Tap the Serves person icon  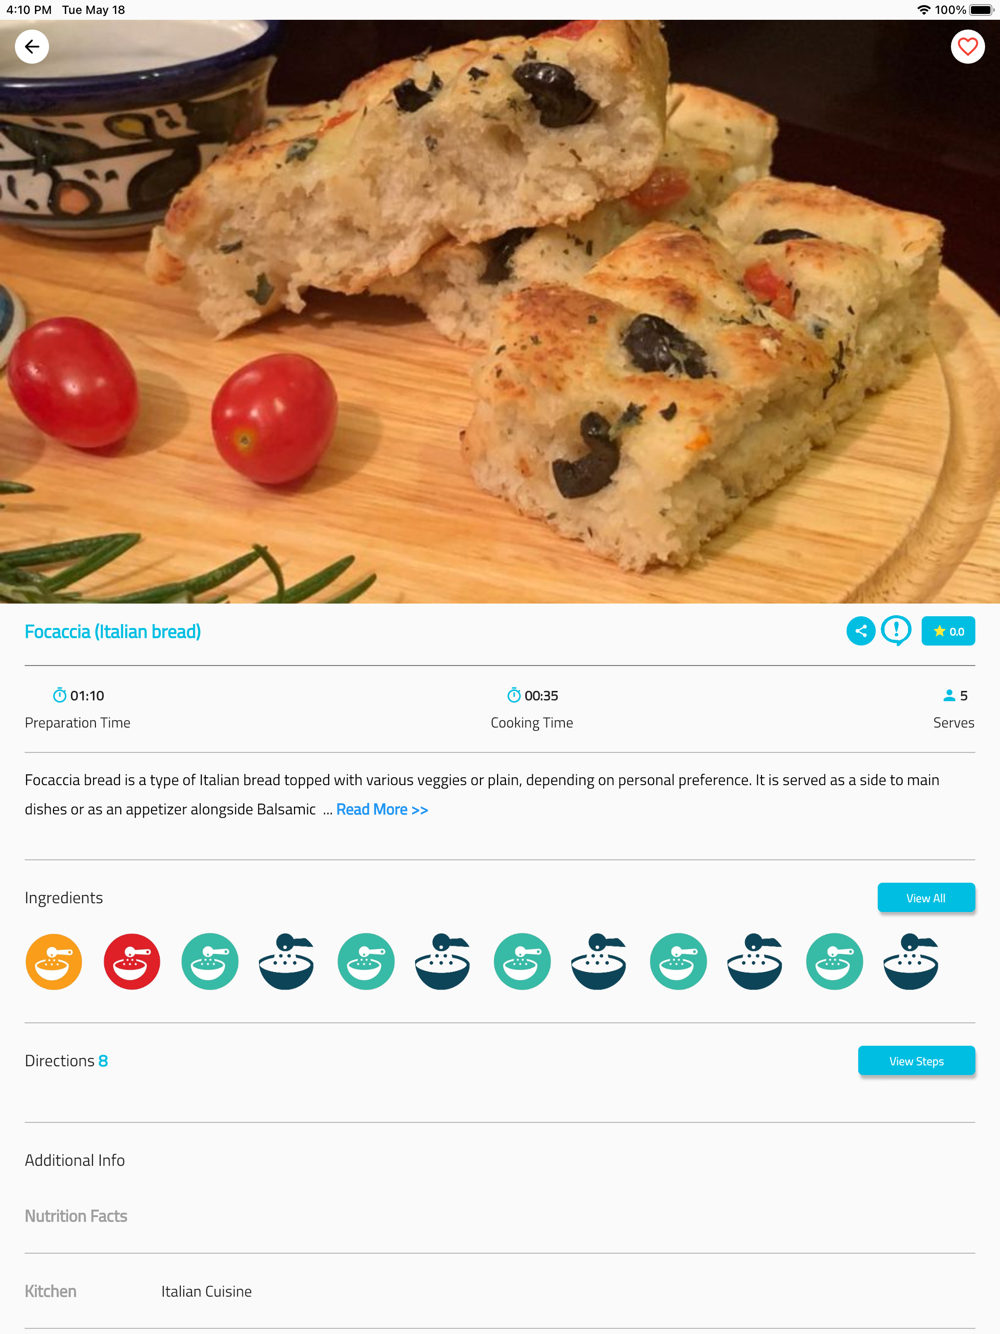949,695
